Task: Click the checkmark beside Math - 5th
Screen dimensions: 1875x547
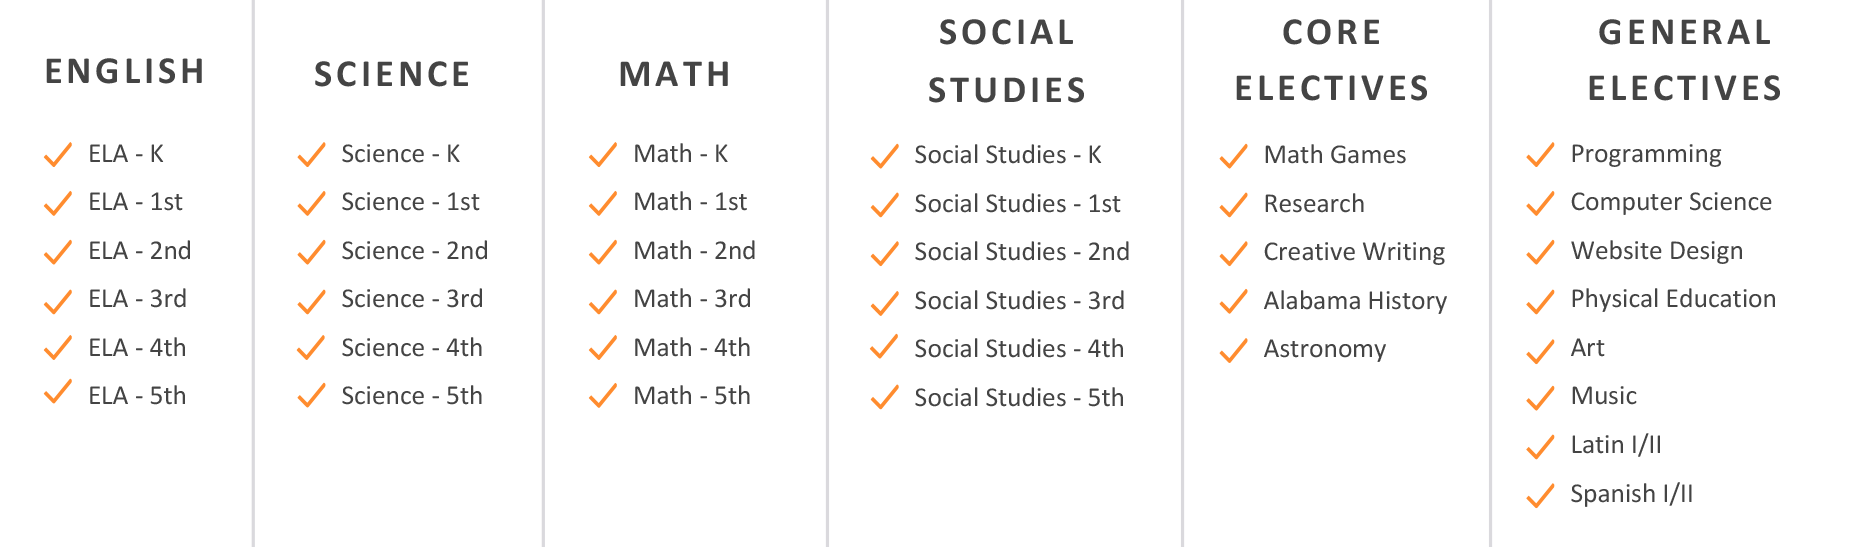Action: tap(603, 397)
